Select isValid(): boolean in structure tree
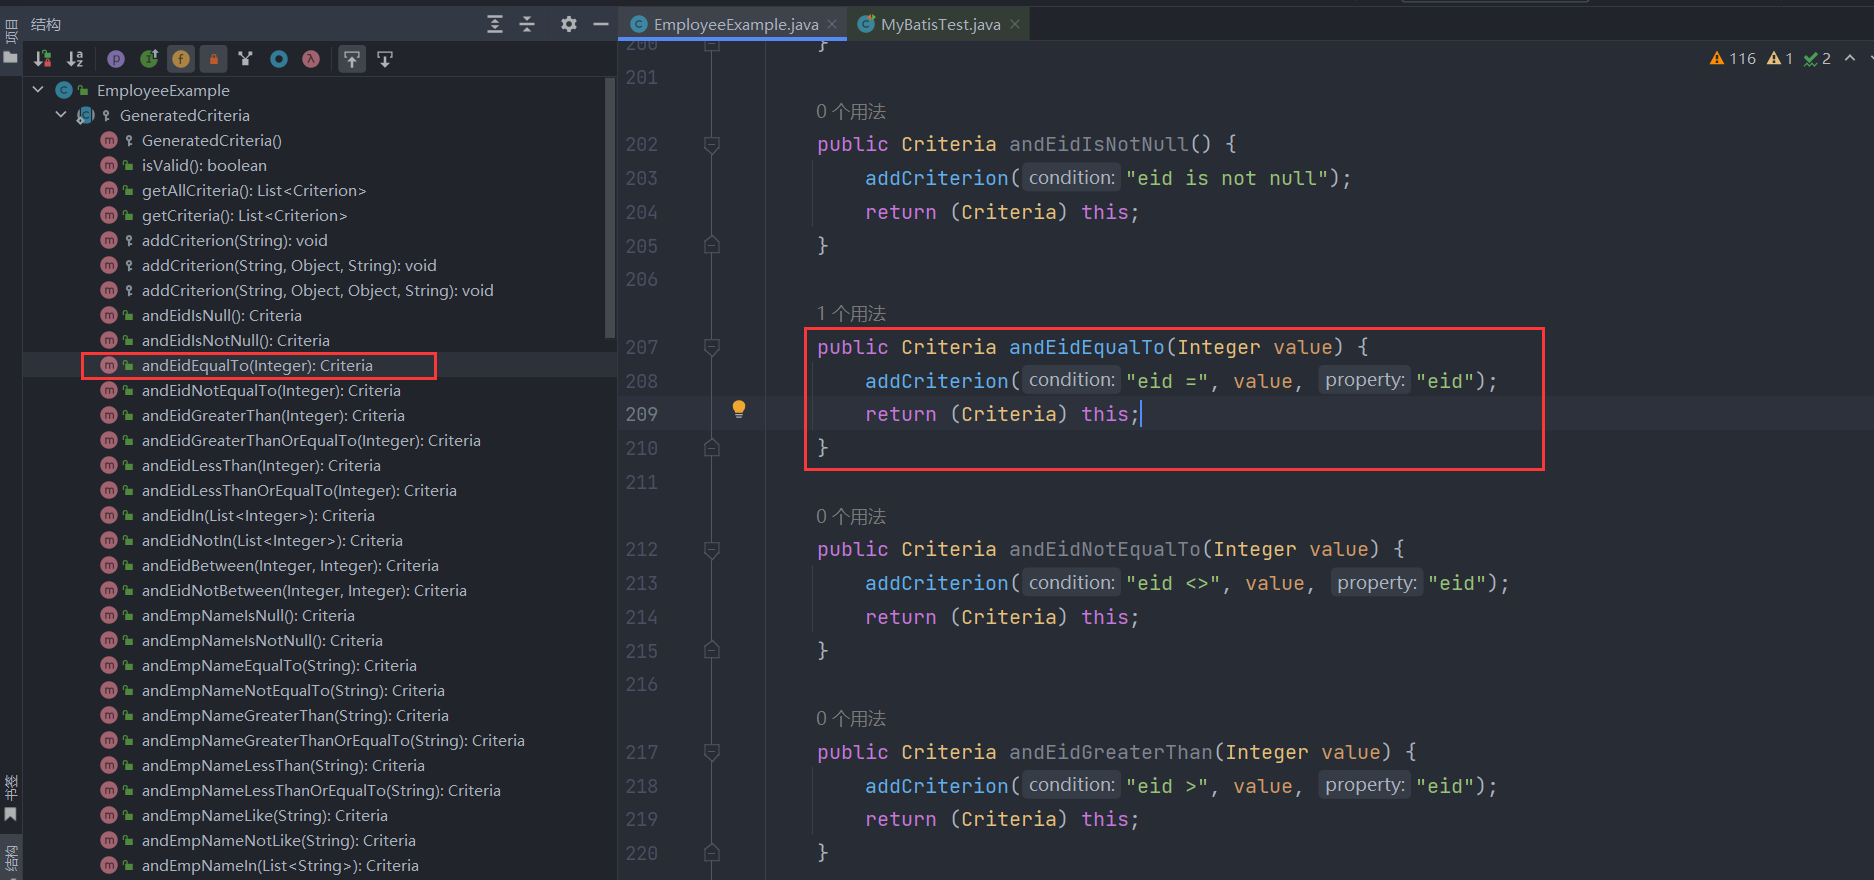Image resolution: width=1874 pixels, height=880 pixels. pyautogui.click(x=204, y=165)
